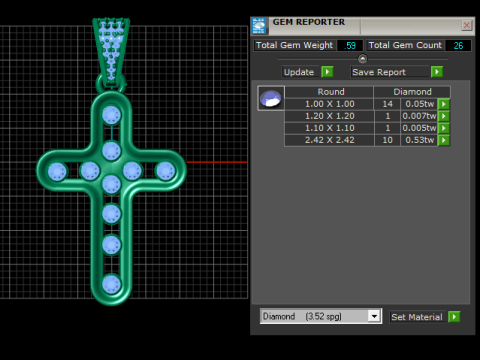Close the Gem Reporter panel

tap(467, 25)
